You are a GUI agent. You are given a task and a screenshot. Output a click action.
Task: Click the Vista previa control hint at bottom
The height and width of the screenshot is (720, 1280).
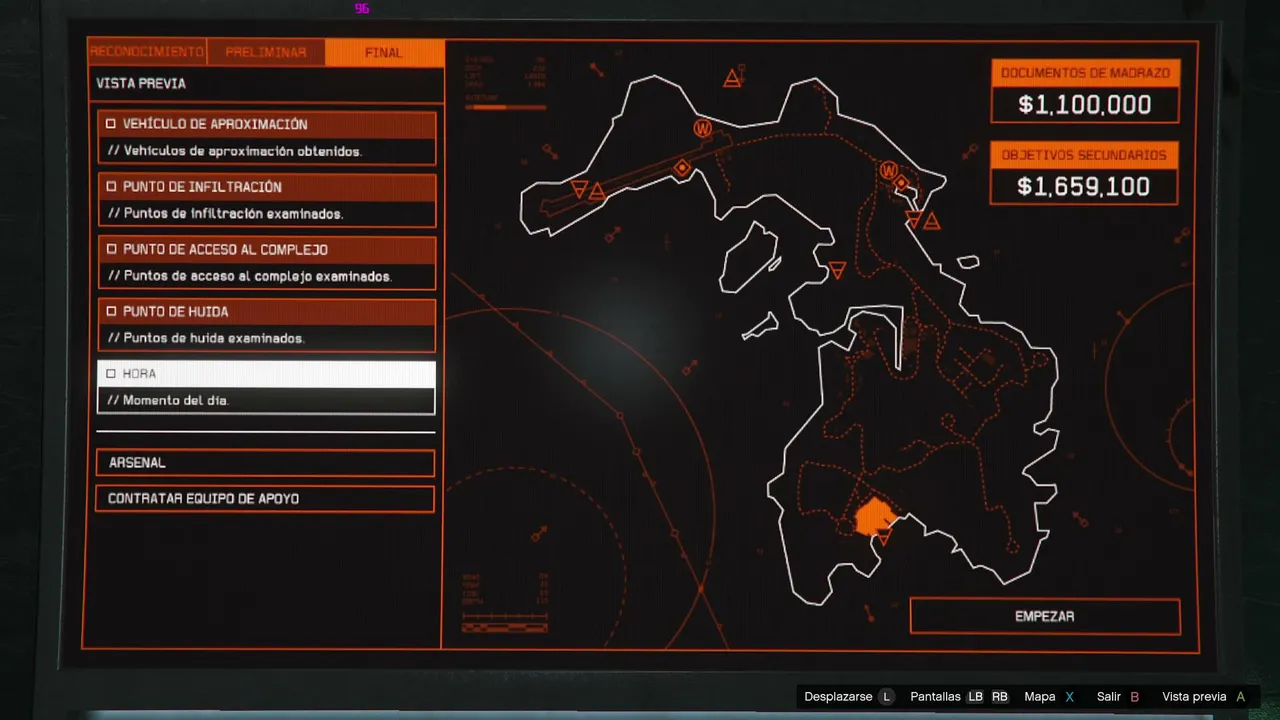click(1194, 697)
